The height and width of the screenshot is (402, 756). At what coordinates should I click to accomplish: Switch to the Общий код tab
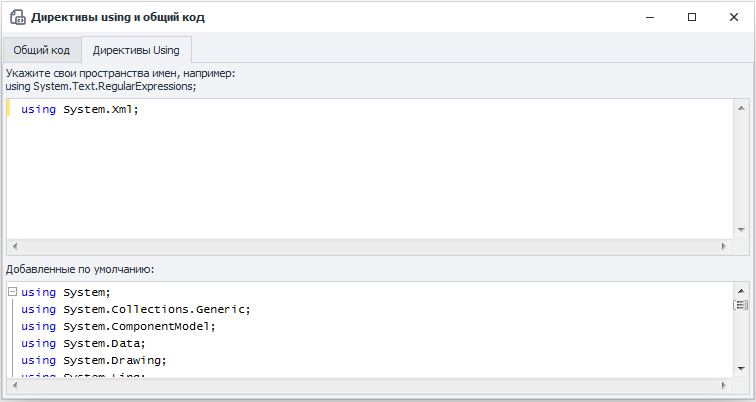point(41,50)
